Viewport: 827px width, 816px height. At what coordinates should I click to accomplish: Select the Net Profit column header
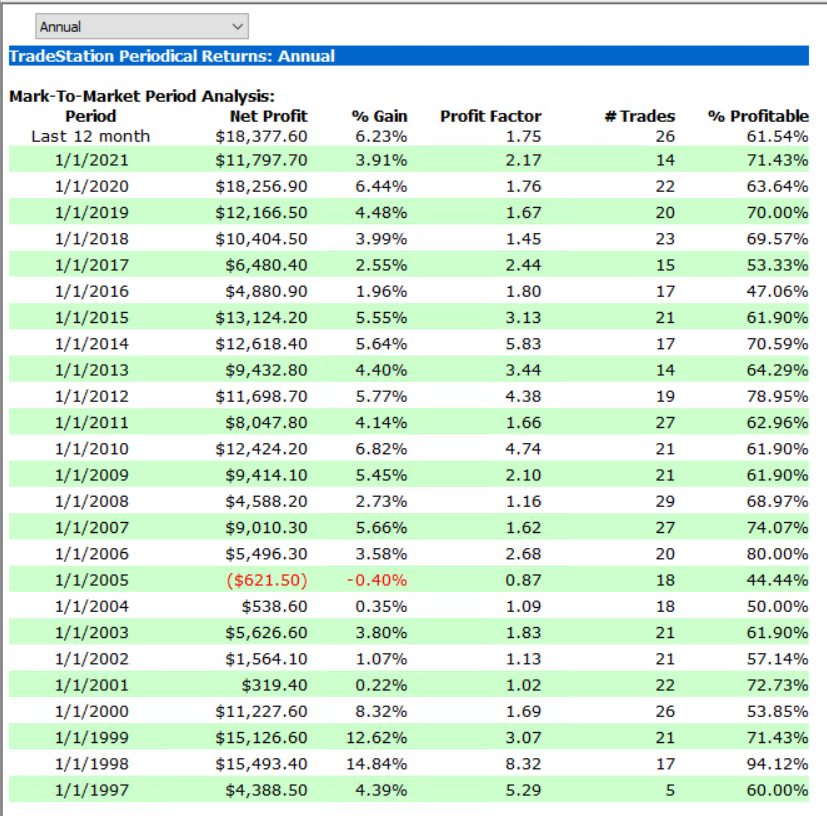(268, 116)
